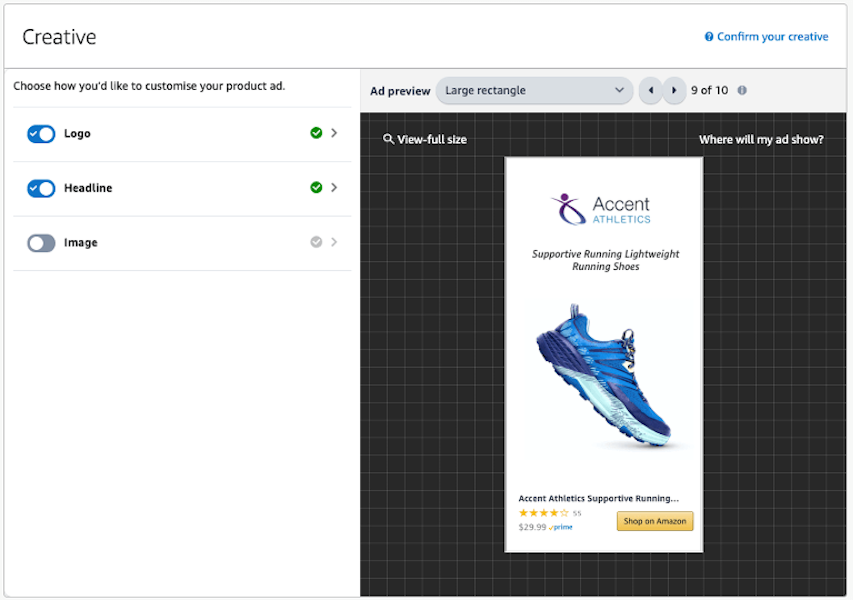Click the Logo label
The height and width of the screenshot is (600, 853).
point(77,134)
